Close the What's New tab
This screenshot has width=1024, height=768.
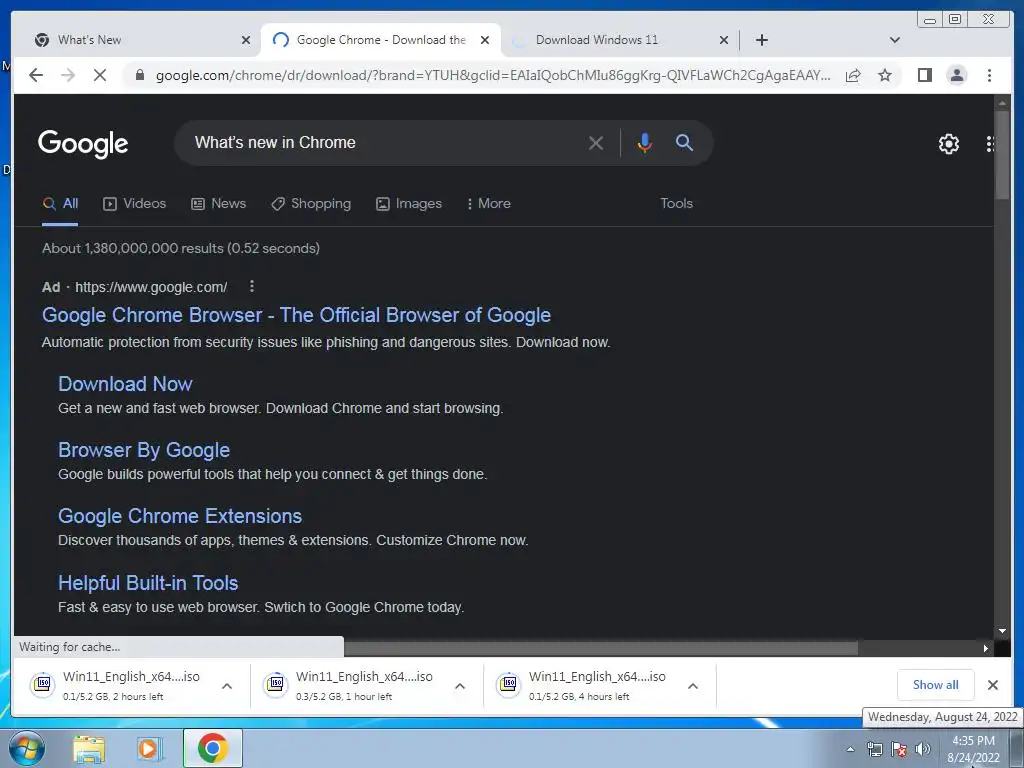click(x=246, y=40)
